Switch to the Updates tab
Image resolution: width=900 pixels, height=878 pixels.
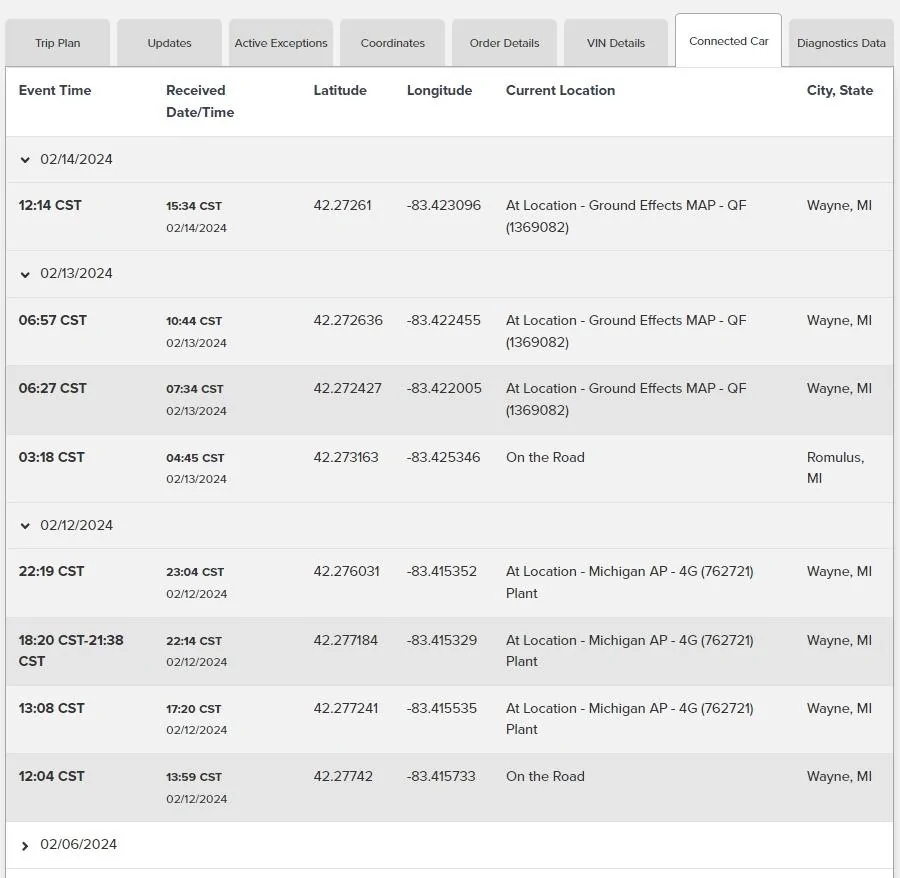coord(169,43)
